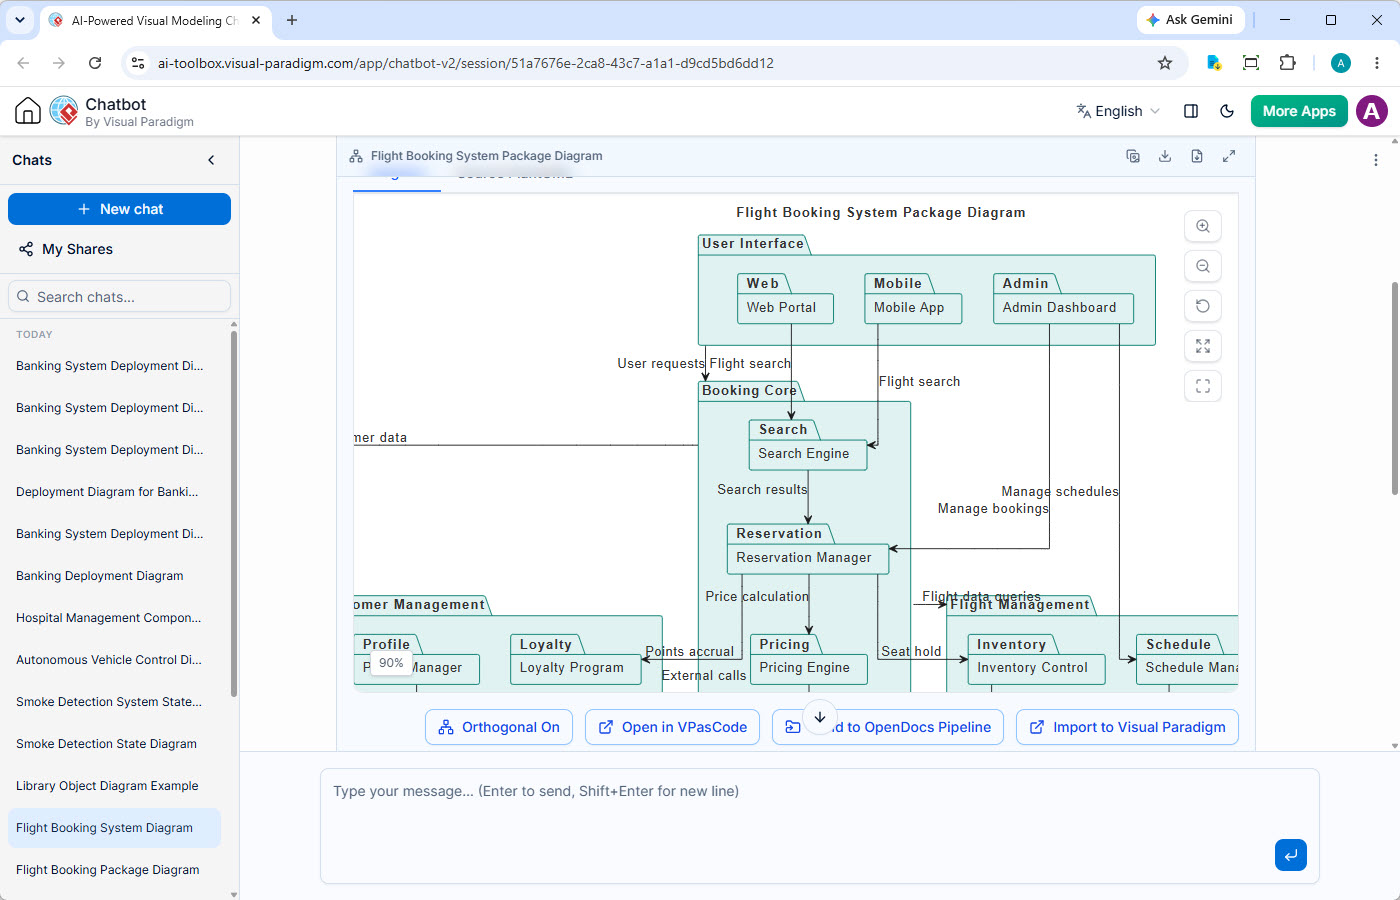
Task: Reload the page
Action: 95,63
